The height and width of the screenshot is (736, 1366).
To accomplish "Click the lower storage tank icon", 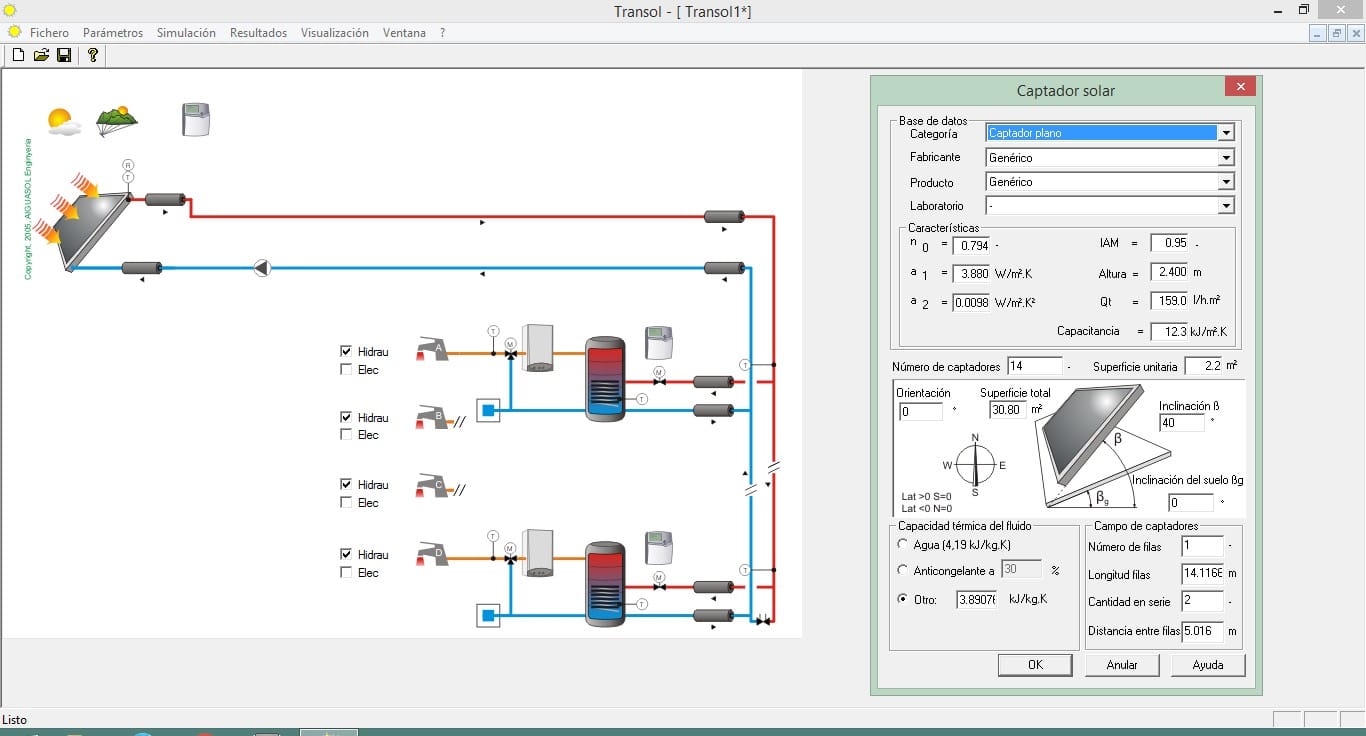I will click(x=605, y=585).
